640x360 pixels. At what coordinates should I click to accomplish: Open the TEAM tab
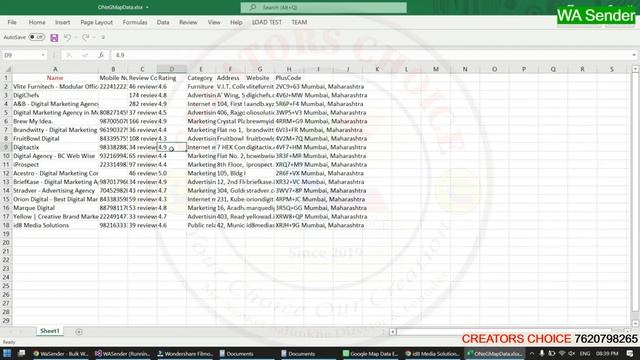[x=299, y=22]
